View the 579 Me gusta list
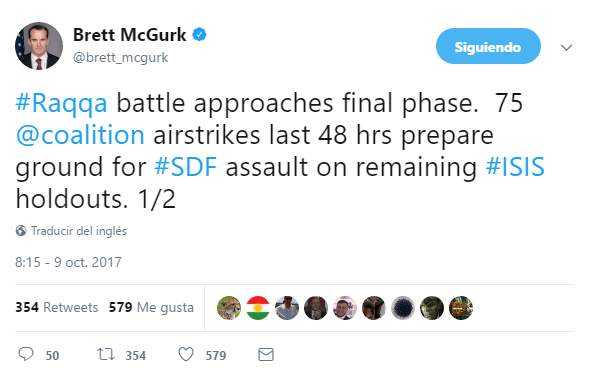 [151, 307]
